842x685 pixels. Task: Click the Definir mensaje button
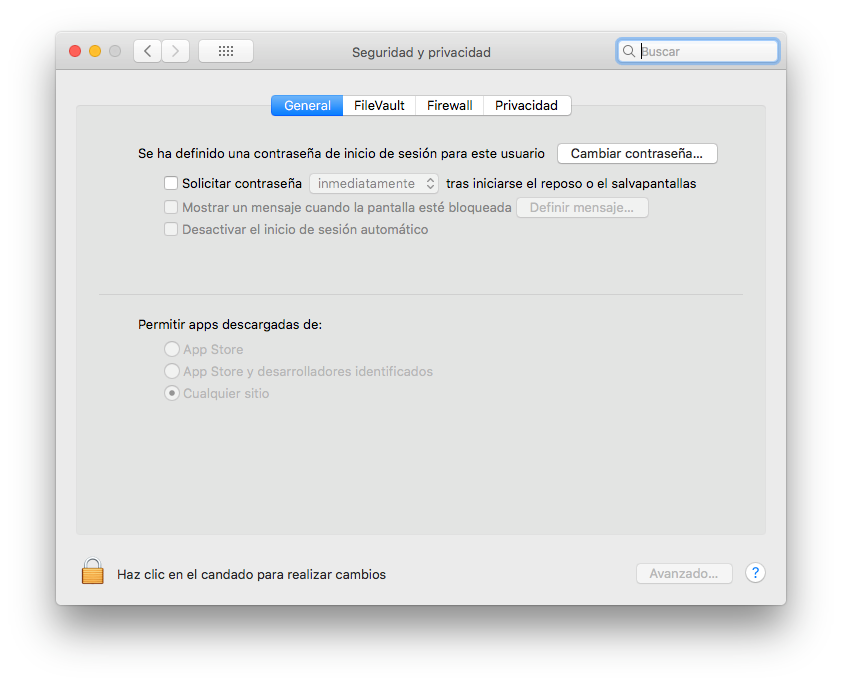[582, 208]
